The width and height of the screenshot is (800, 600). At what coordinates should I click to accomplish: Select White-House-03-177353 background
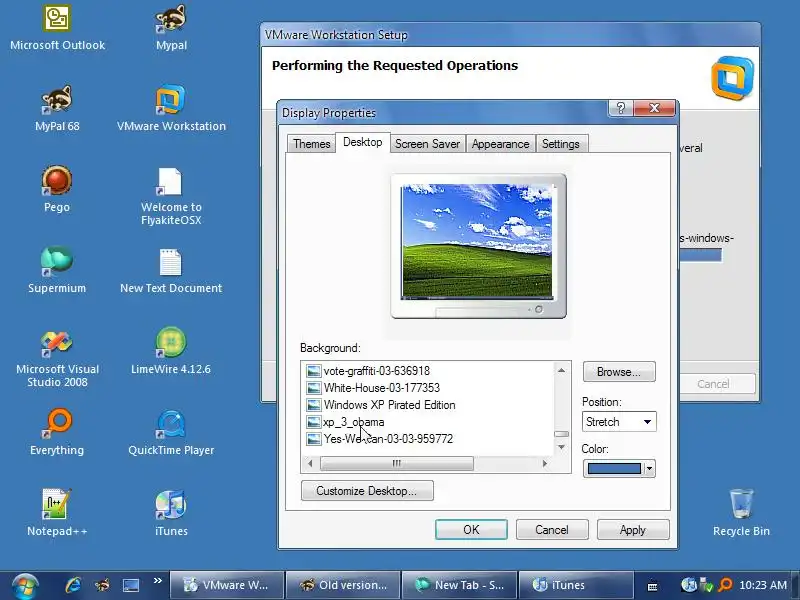click(x=382, y=388)
